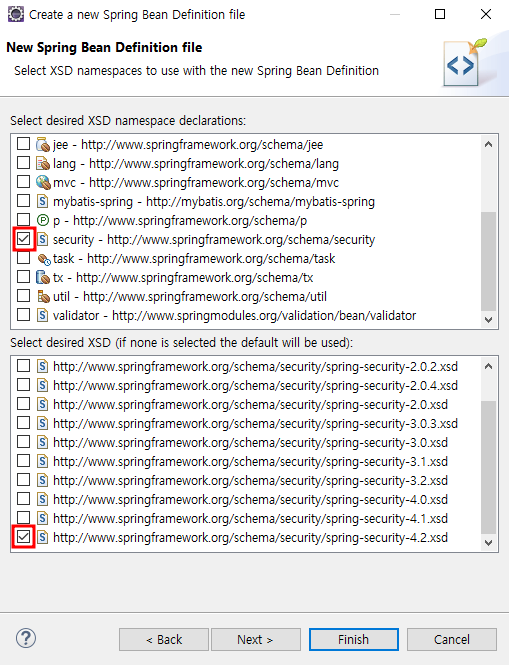Check the tx namespace checkbox
This screenshot has width=509, height=665.
click(23, 277)
